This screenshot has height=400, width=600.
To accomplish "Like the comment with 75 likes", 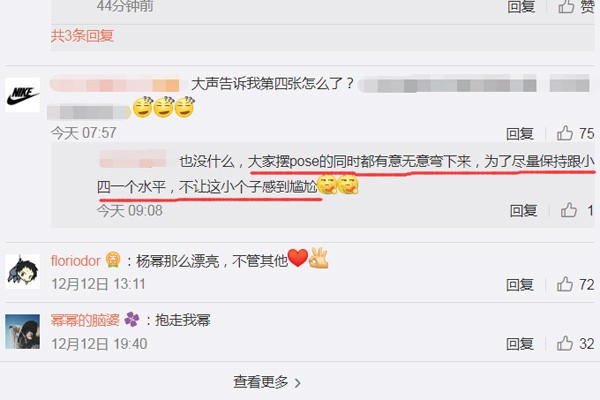I will 565,133.
